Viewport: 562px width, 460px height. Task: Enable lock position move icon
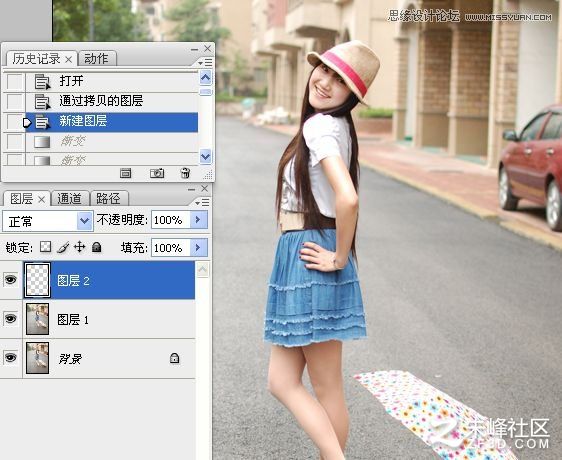79,247
